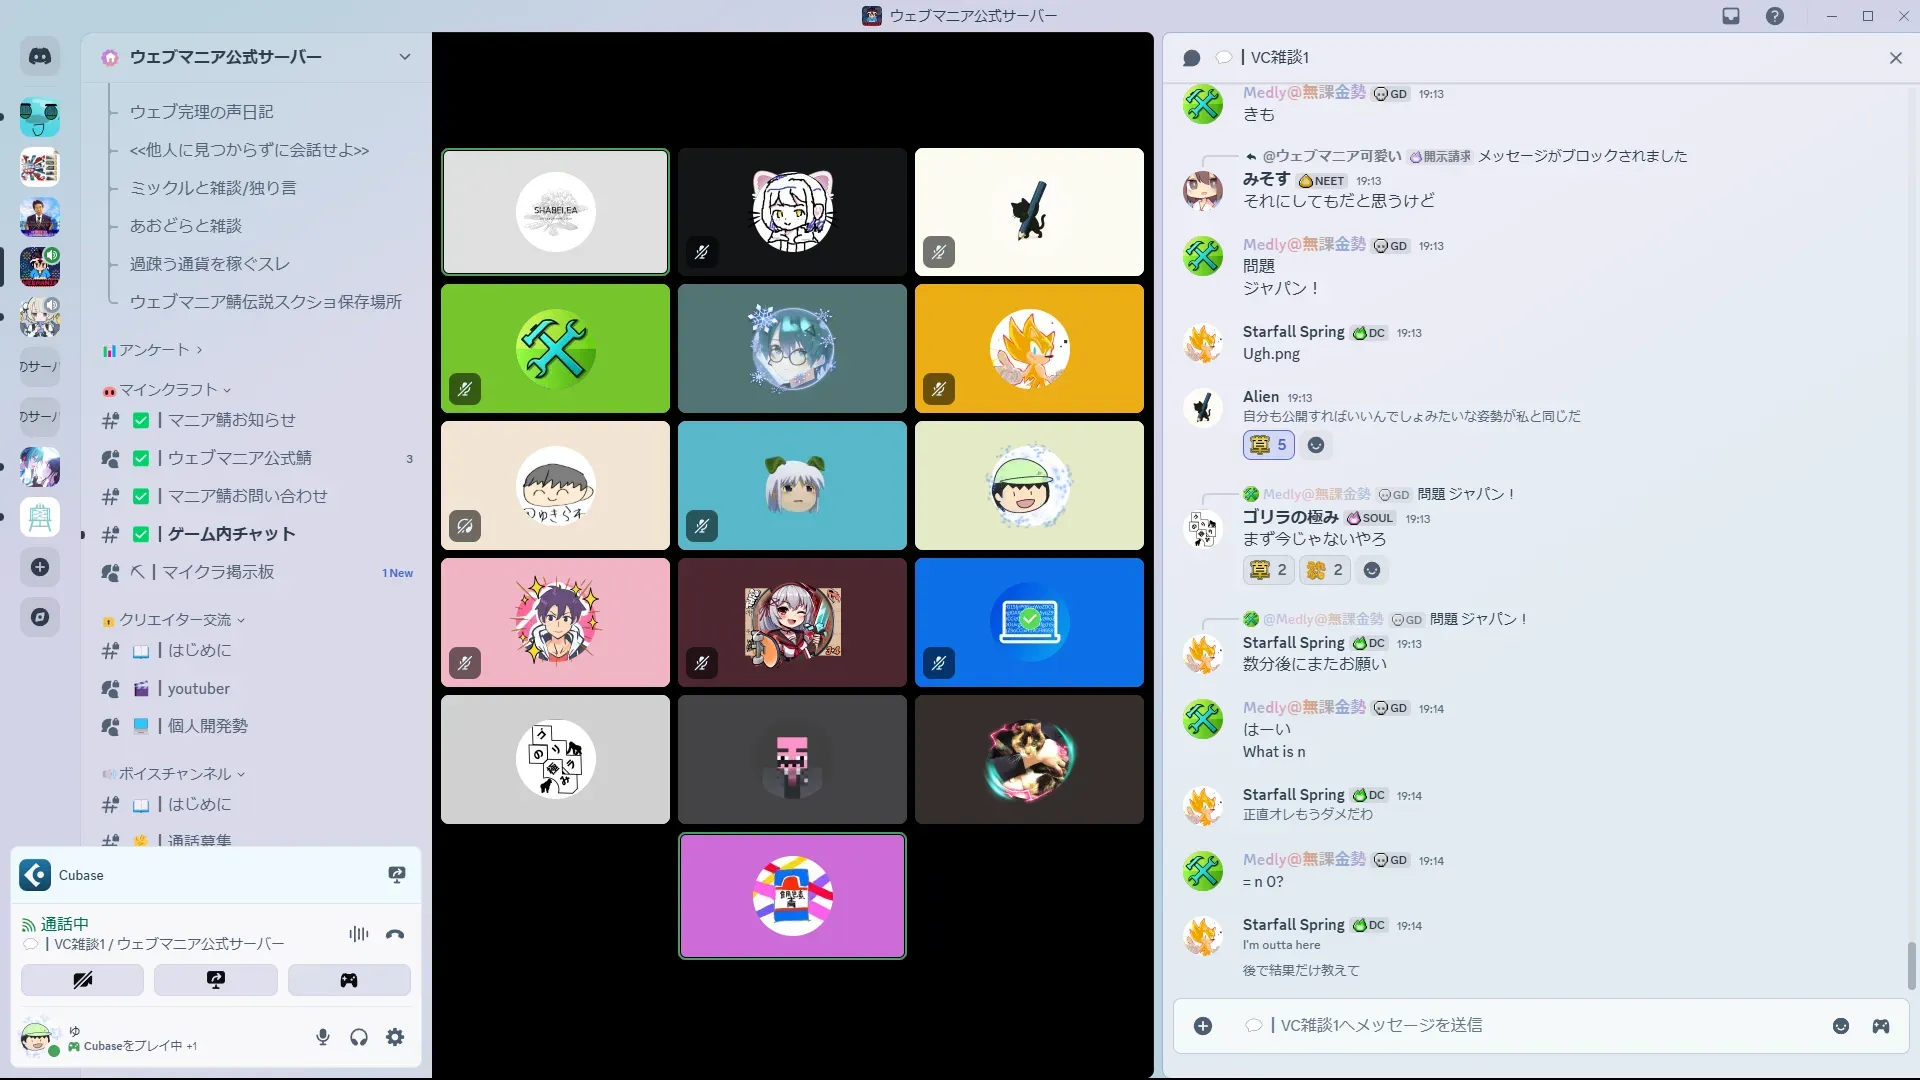Collapse the マインクラフト category
1920x1080 pixels.
click(x=168, y=390)
